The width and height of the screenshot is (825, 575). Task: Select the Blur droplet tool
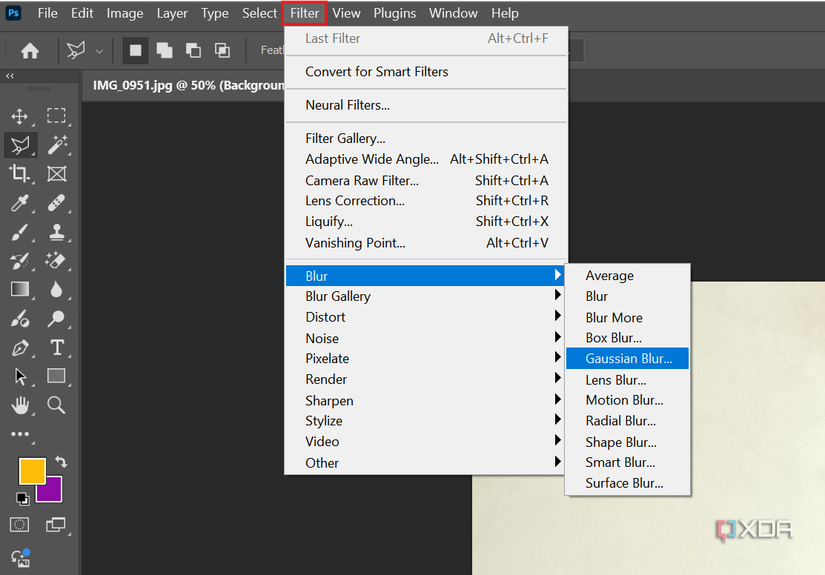pos(56,289)
